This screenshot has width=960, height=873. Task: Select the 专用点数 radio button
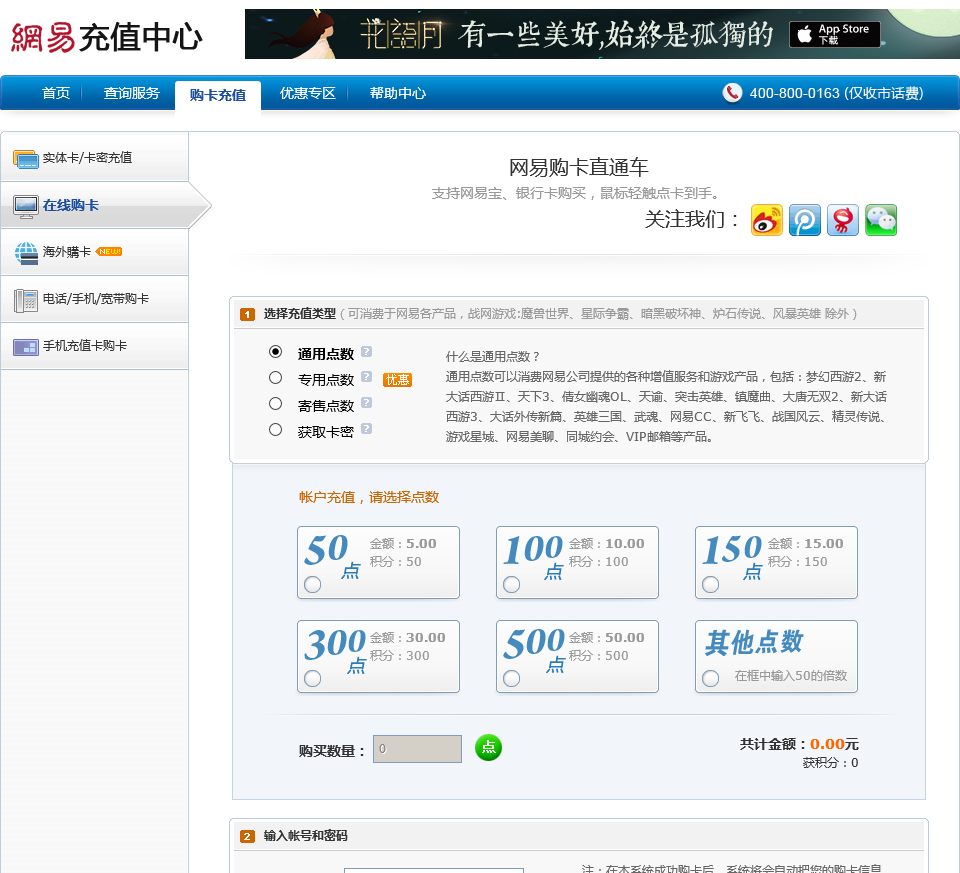276,378
